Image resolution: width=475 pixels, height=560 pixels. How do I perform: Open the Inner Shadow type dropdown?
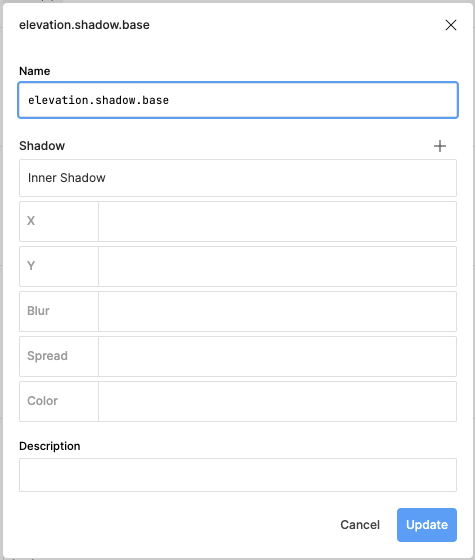click(x=238, y=178)
